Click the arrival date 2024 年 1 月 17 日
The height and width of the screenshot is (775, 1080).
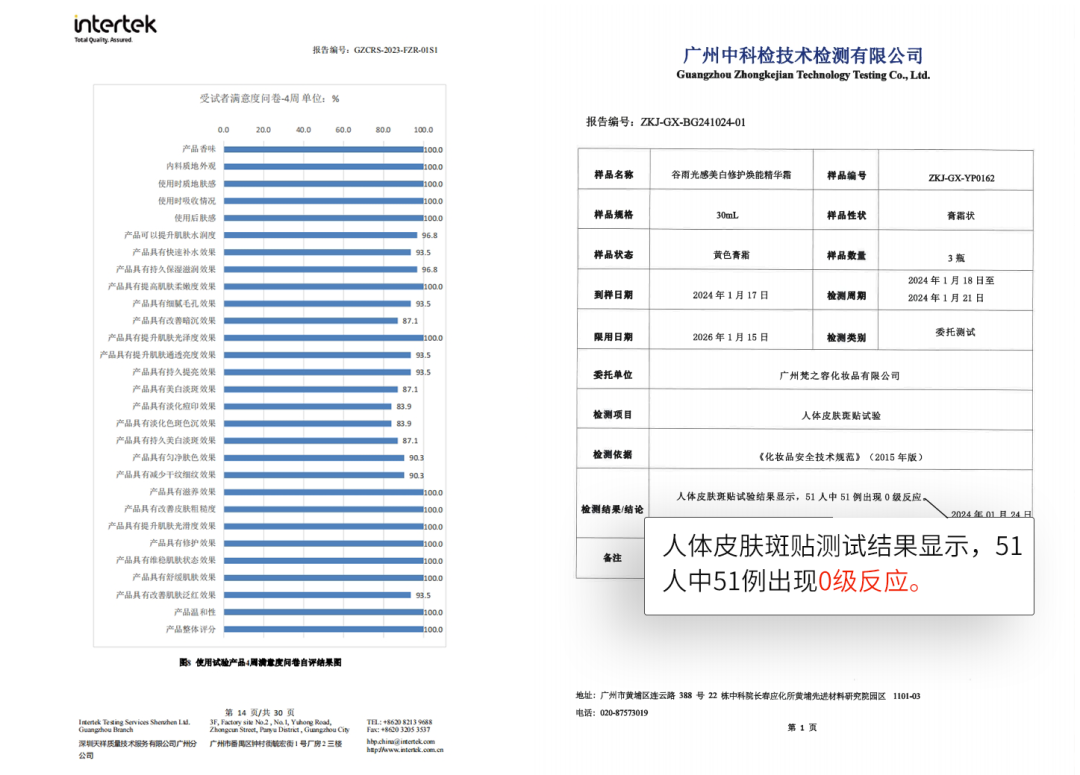pos(730,296)
